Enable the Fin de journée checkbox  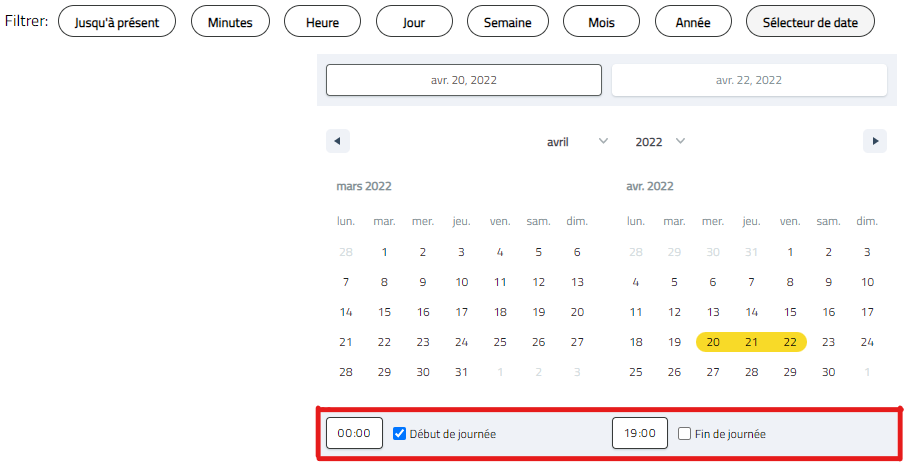coord(685,434)
